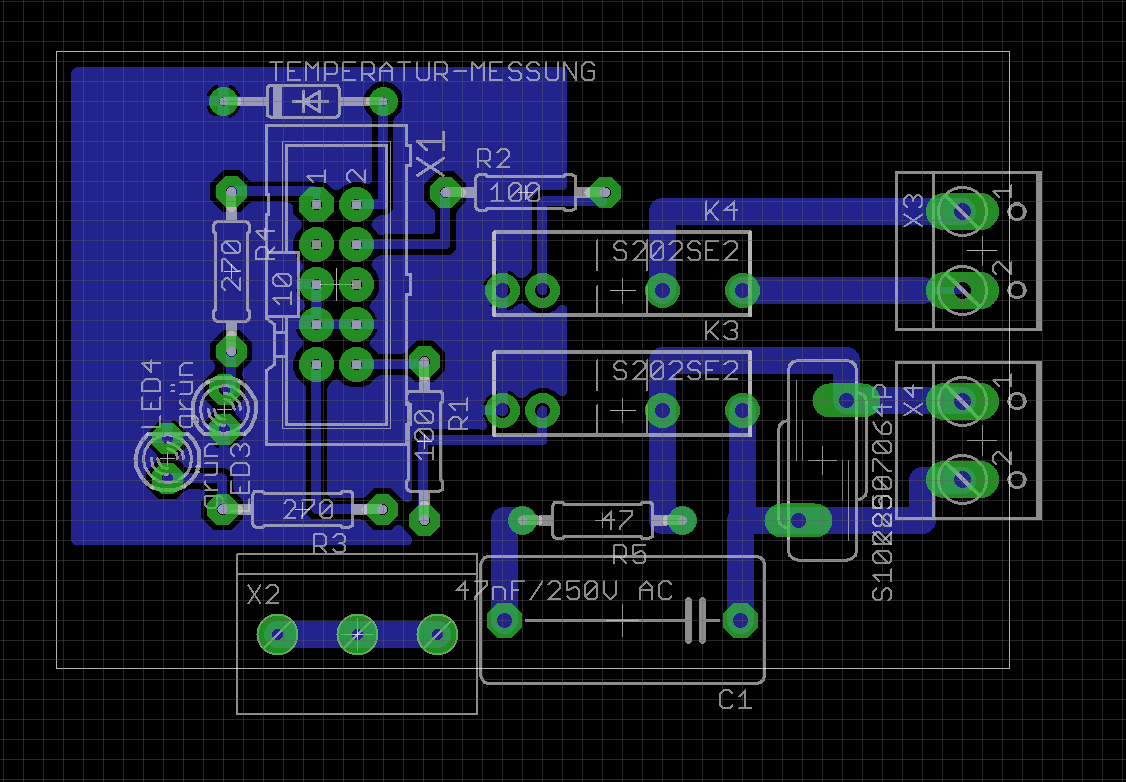Select the middle pad of connector X2
The height and width of the screenshot is (782, 1126).
point(357,634)
